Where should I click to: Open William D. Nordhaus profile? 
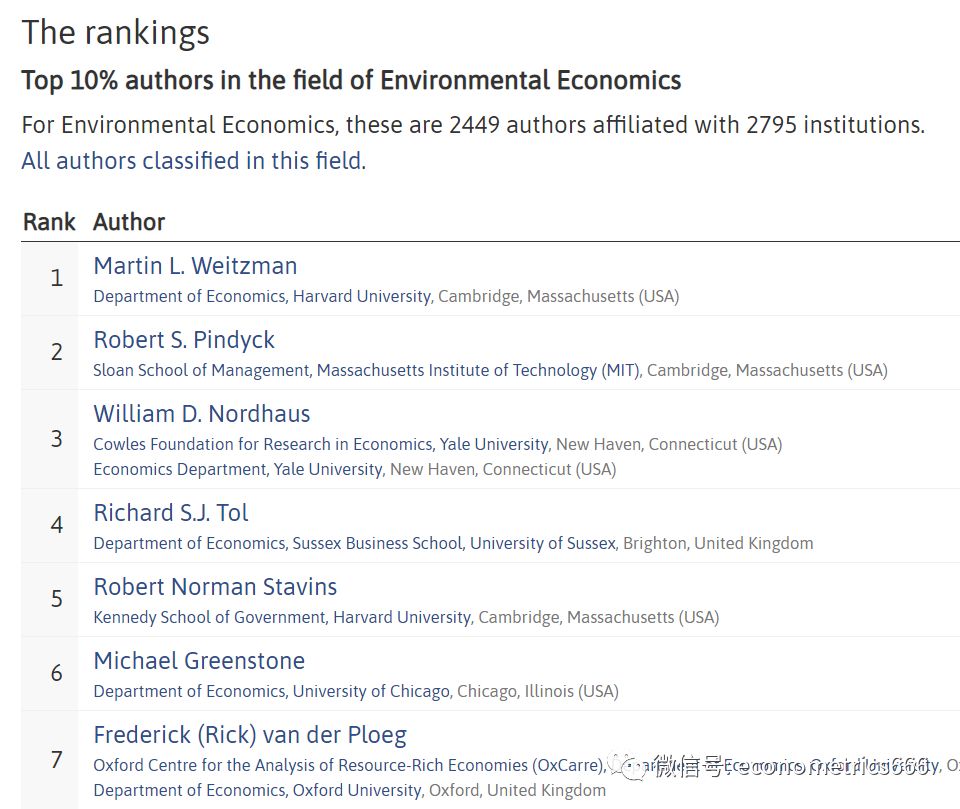pos(202,414)
